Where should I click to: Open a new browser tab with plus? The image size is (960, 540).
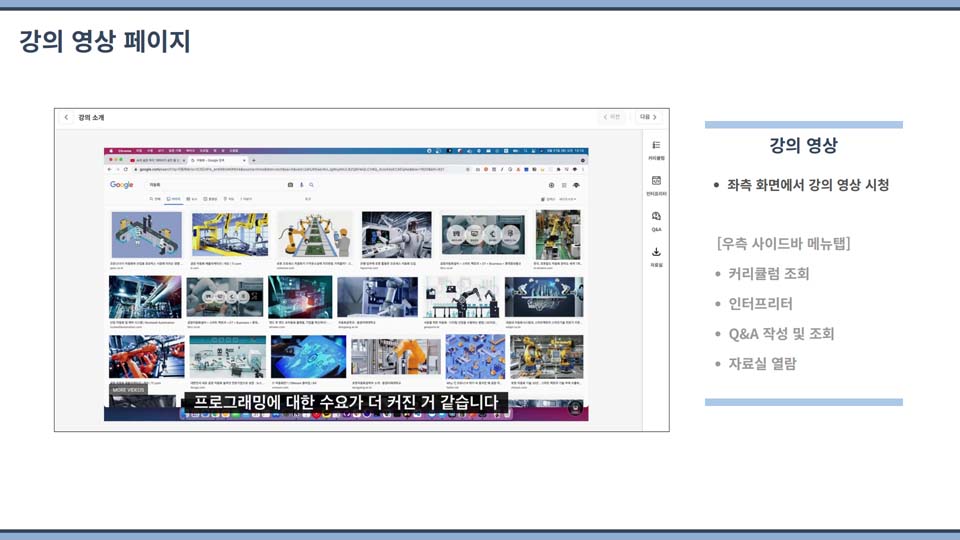point(254,160)
